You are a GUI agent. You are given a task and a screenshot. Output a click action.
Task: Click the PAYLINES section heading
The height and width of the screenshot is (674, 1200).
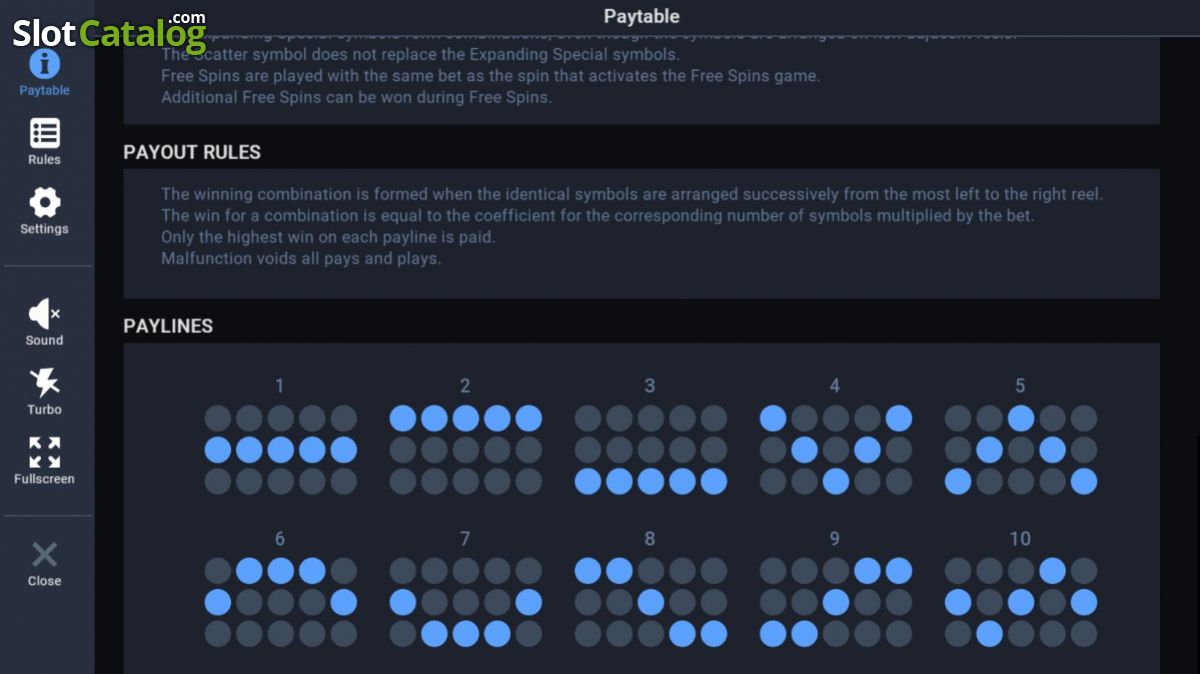pos(168,326)
